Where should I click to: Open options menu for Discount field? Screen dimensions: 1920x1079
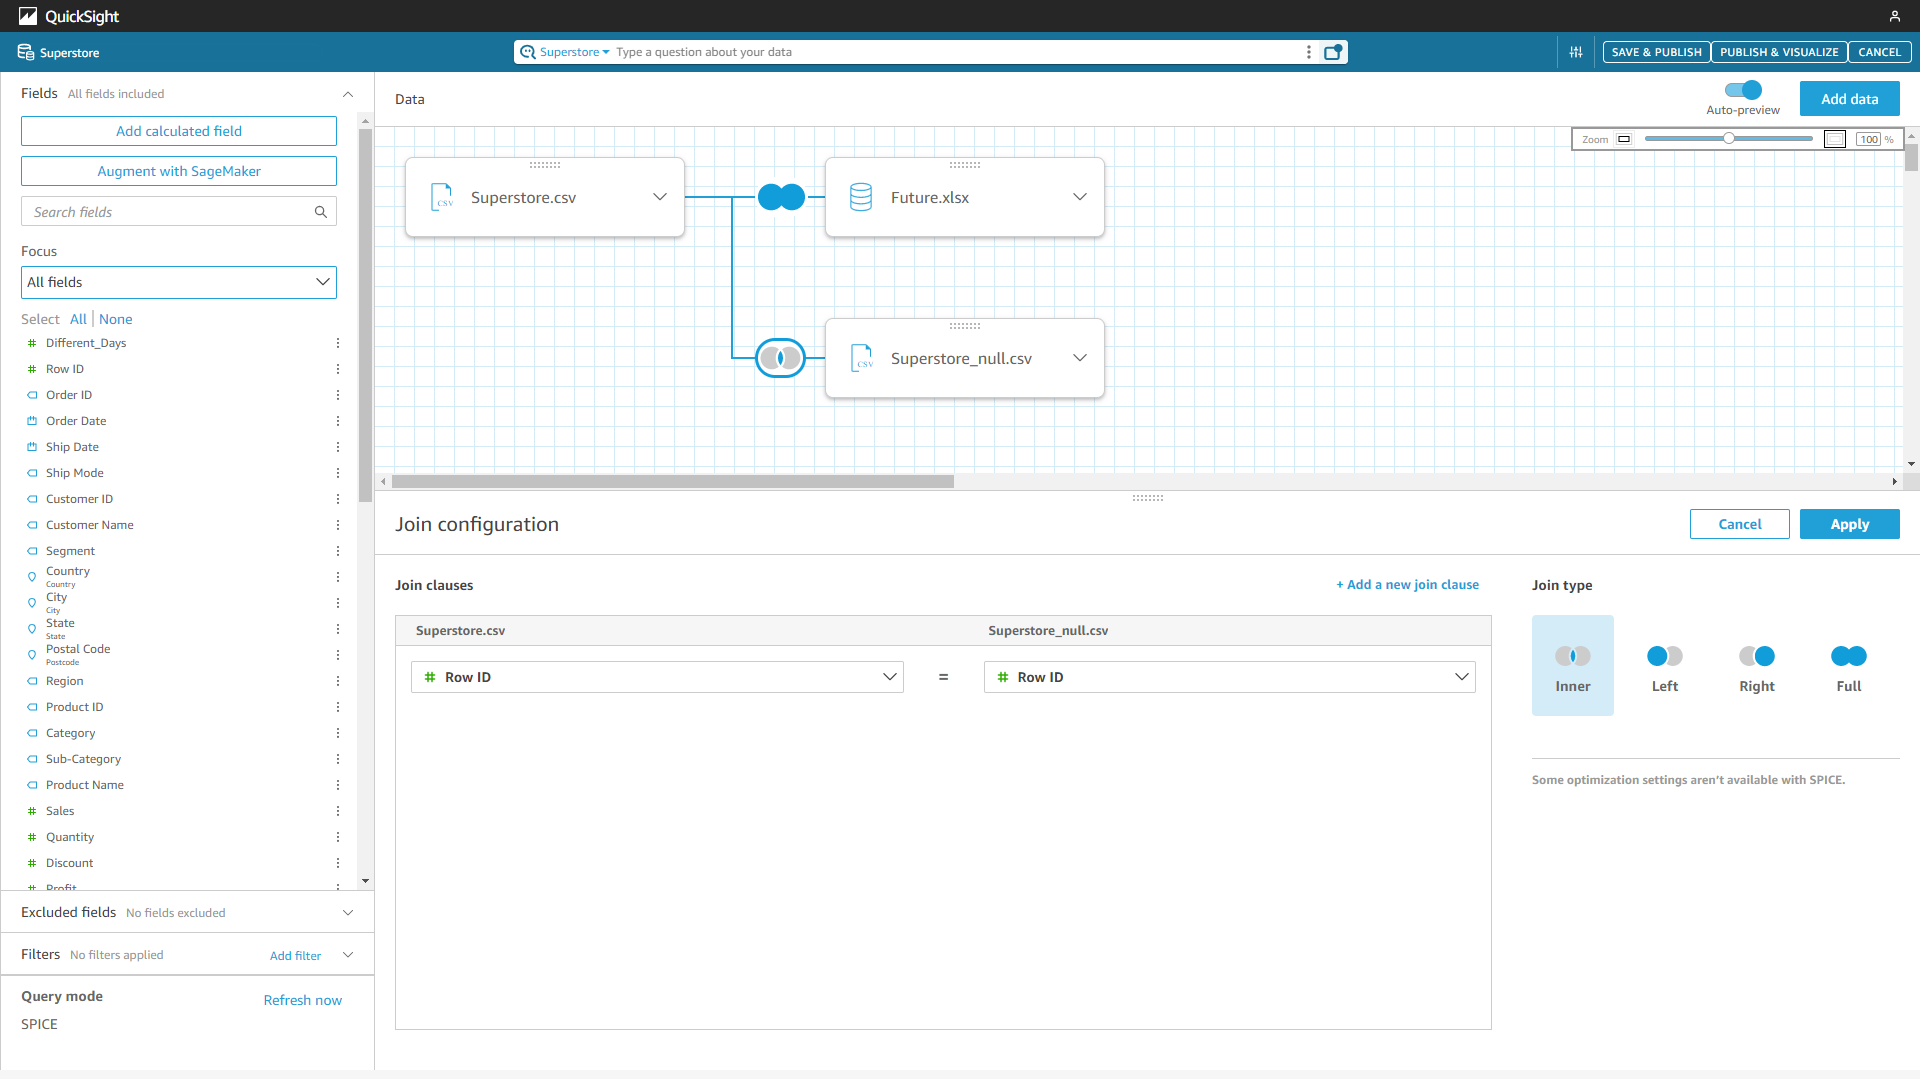point(338,863)
